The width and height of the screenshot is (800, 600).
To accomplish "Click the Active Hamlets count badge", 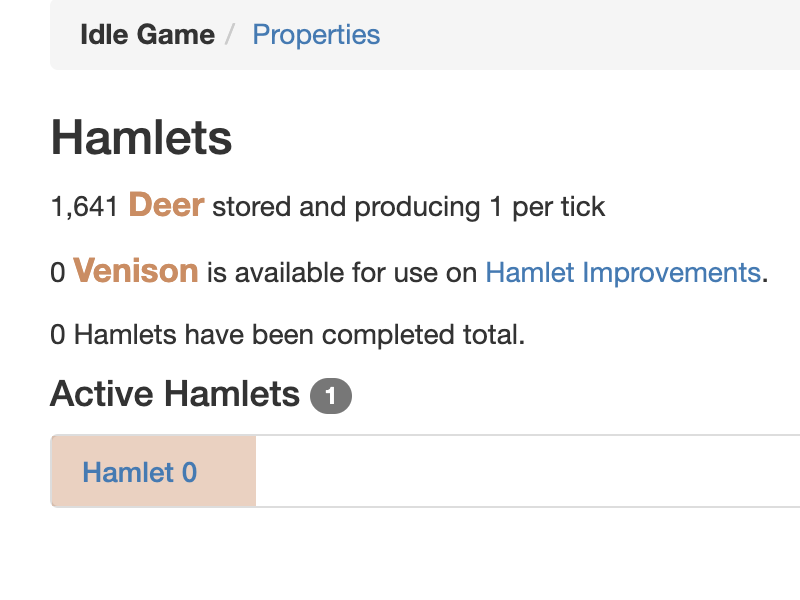I will (x=331, y=395).
